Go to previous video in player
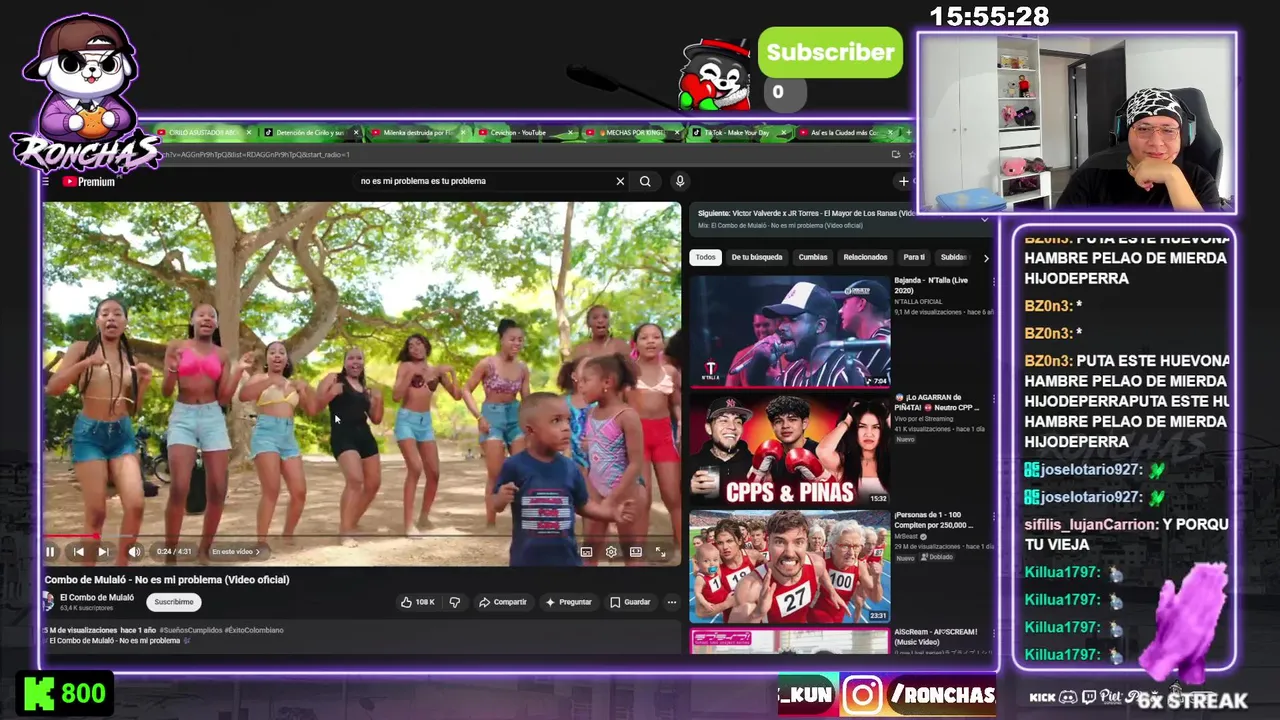Screen dimensions: 1280x720 [78, 552]
